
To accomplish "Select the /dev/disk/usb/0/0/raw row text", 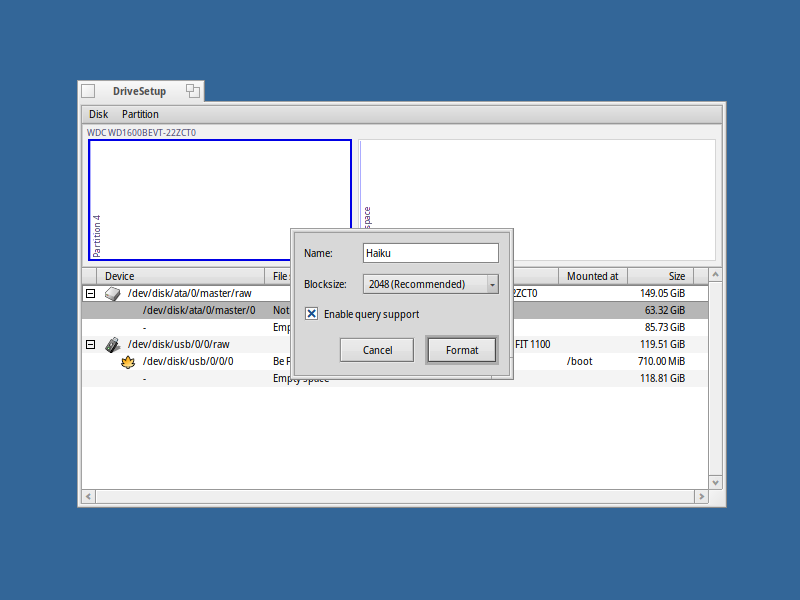I will [x=179, y=344].
